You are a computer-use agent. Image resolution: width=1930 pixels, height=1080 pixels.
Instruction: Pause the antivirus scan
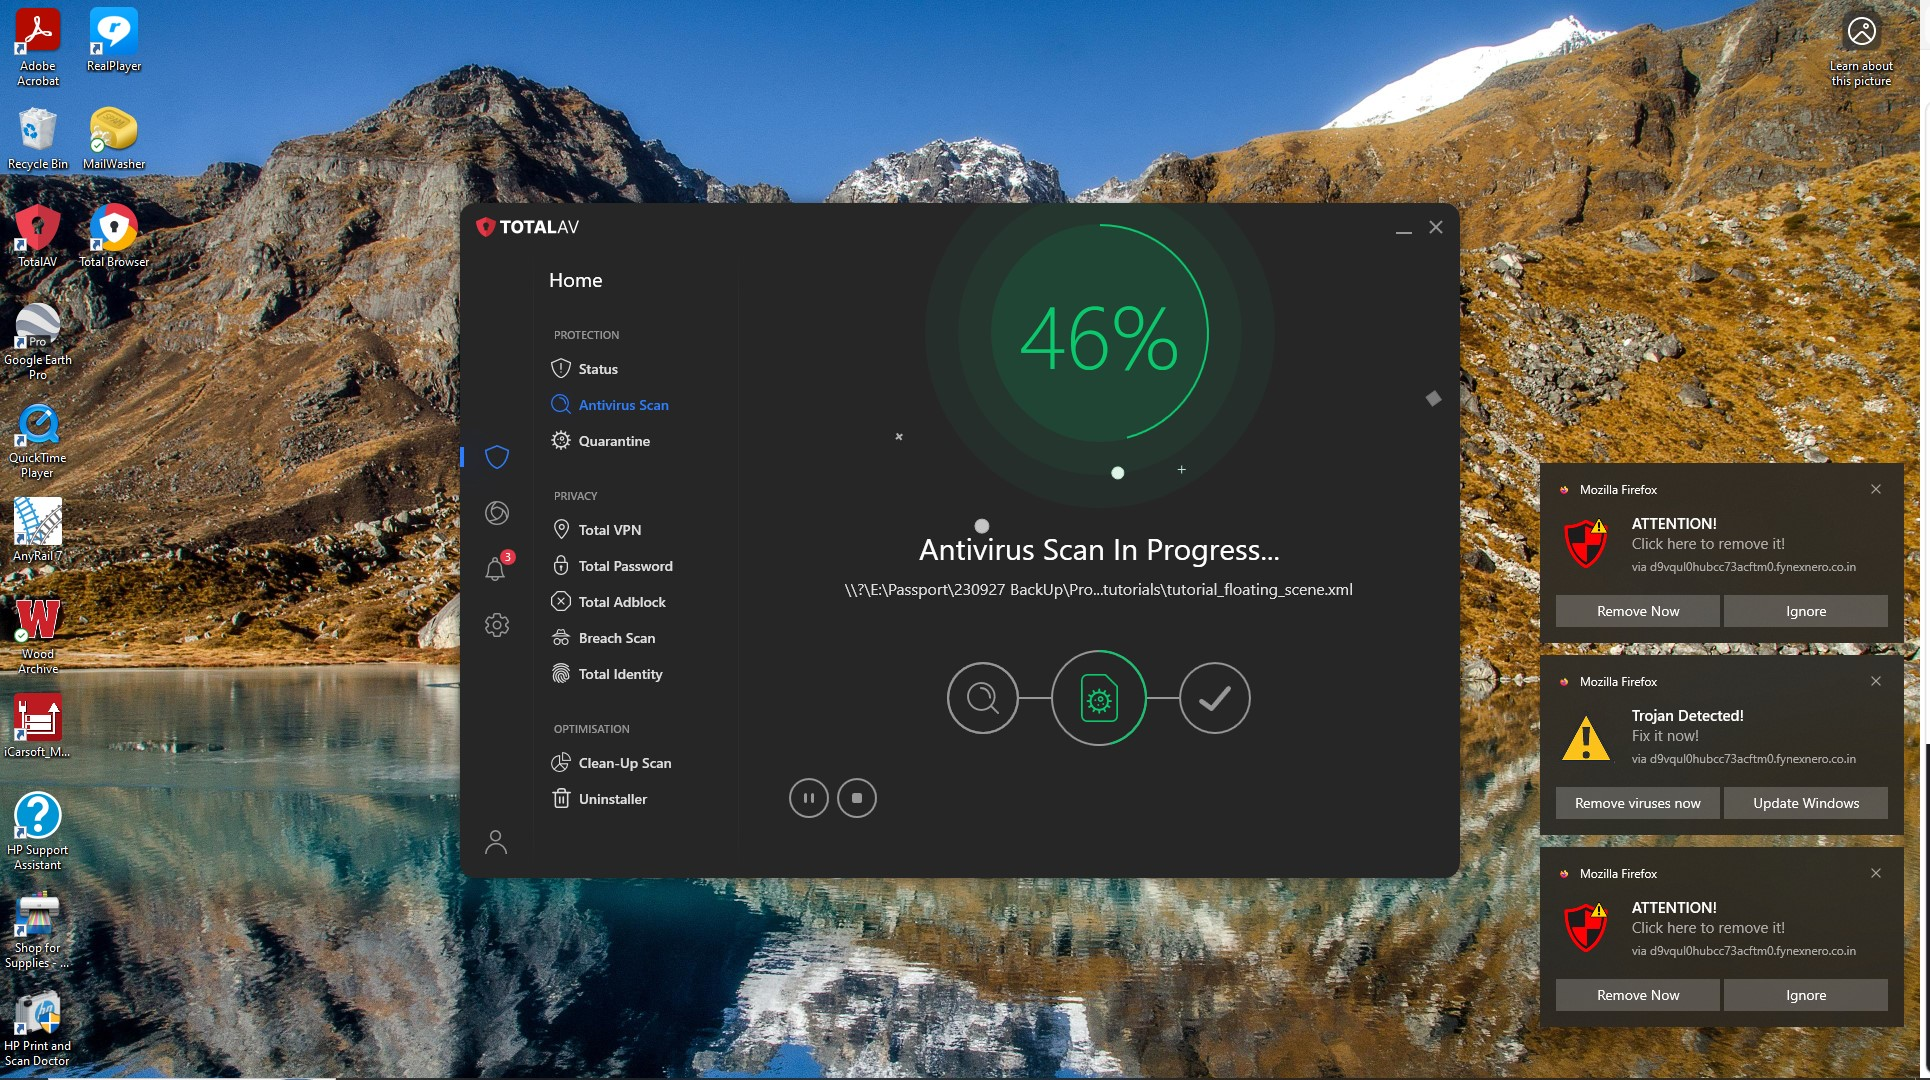[x=808, y=798]
